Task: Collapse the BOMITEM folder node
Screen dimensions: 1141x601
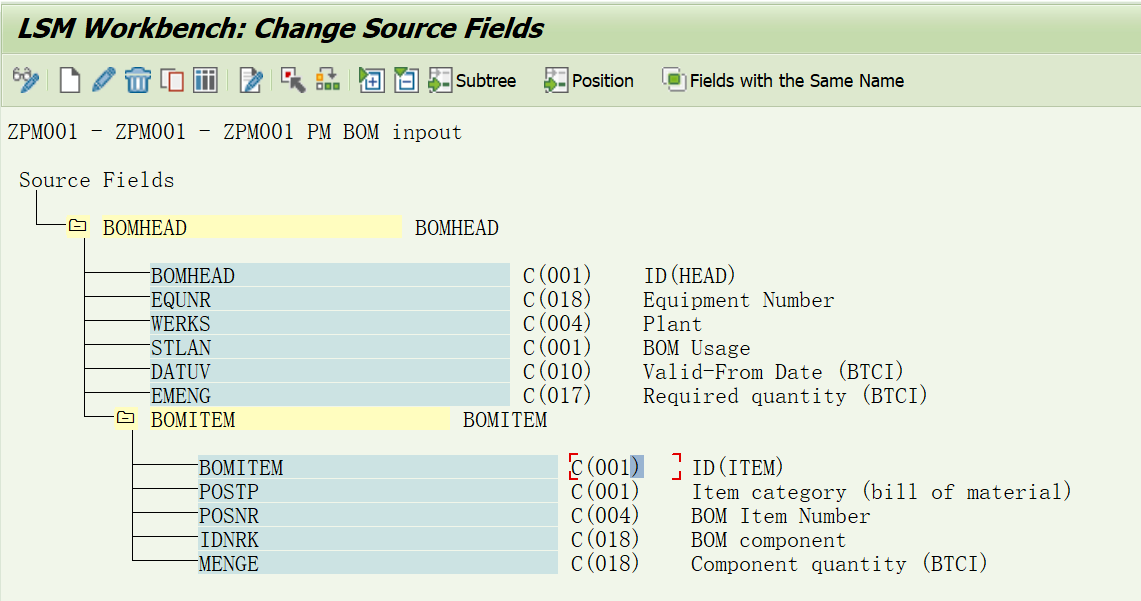Action: coord(124,419)
